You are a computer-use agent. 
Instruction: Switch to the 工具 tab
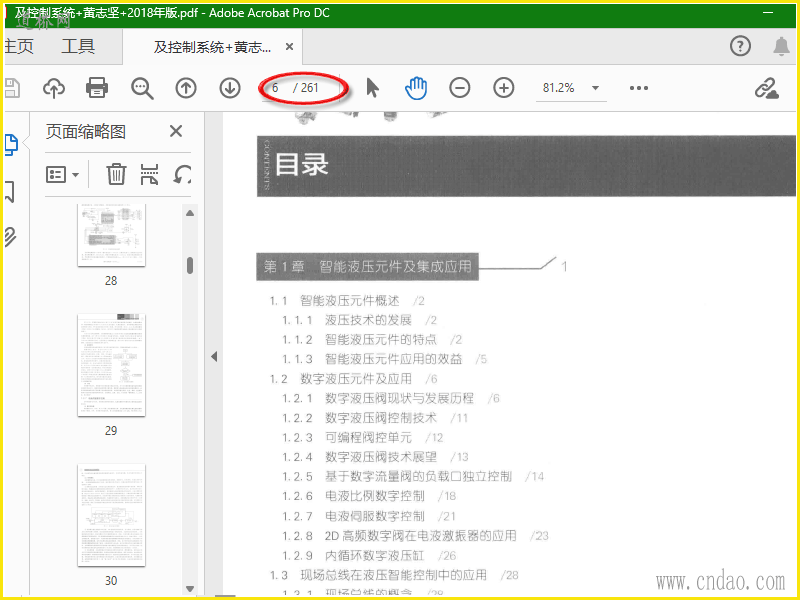[78, 46]
